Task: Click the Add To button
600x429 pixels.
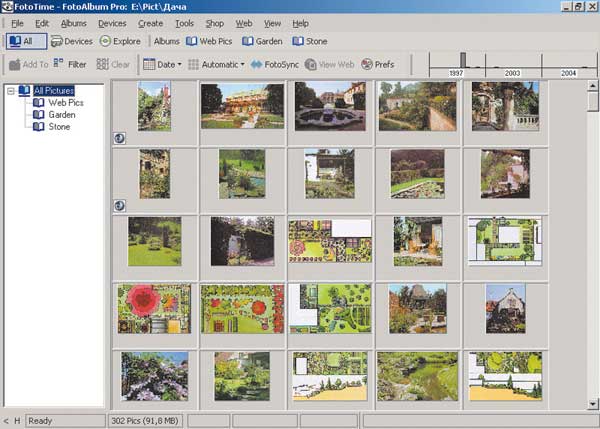Action: pos(28,64)
